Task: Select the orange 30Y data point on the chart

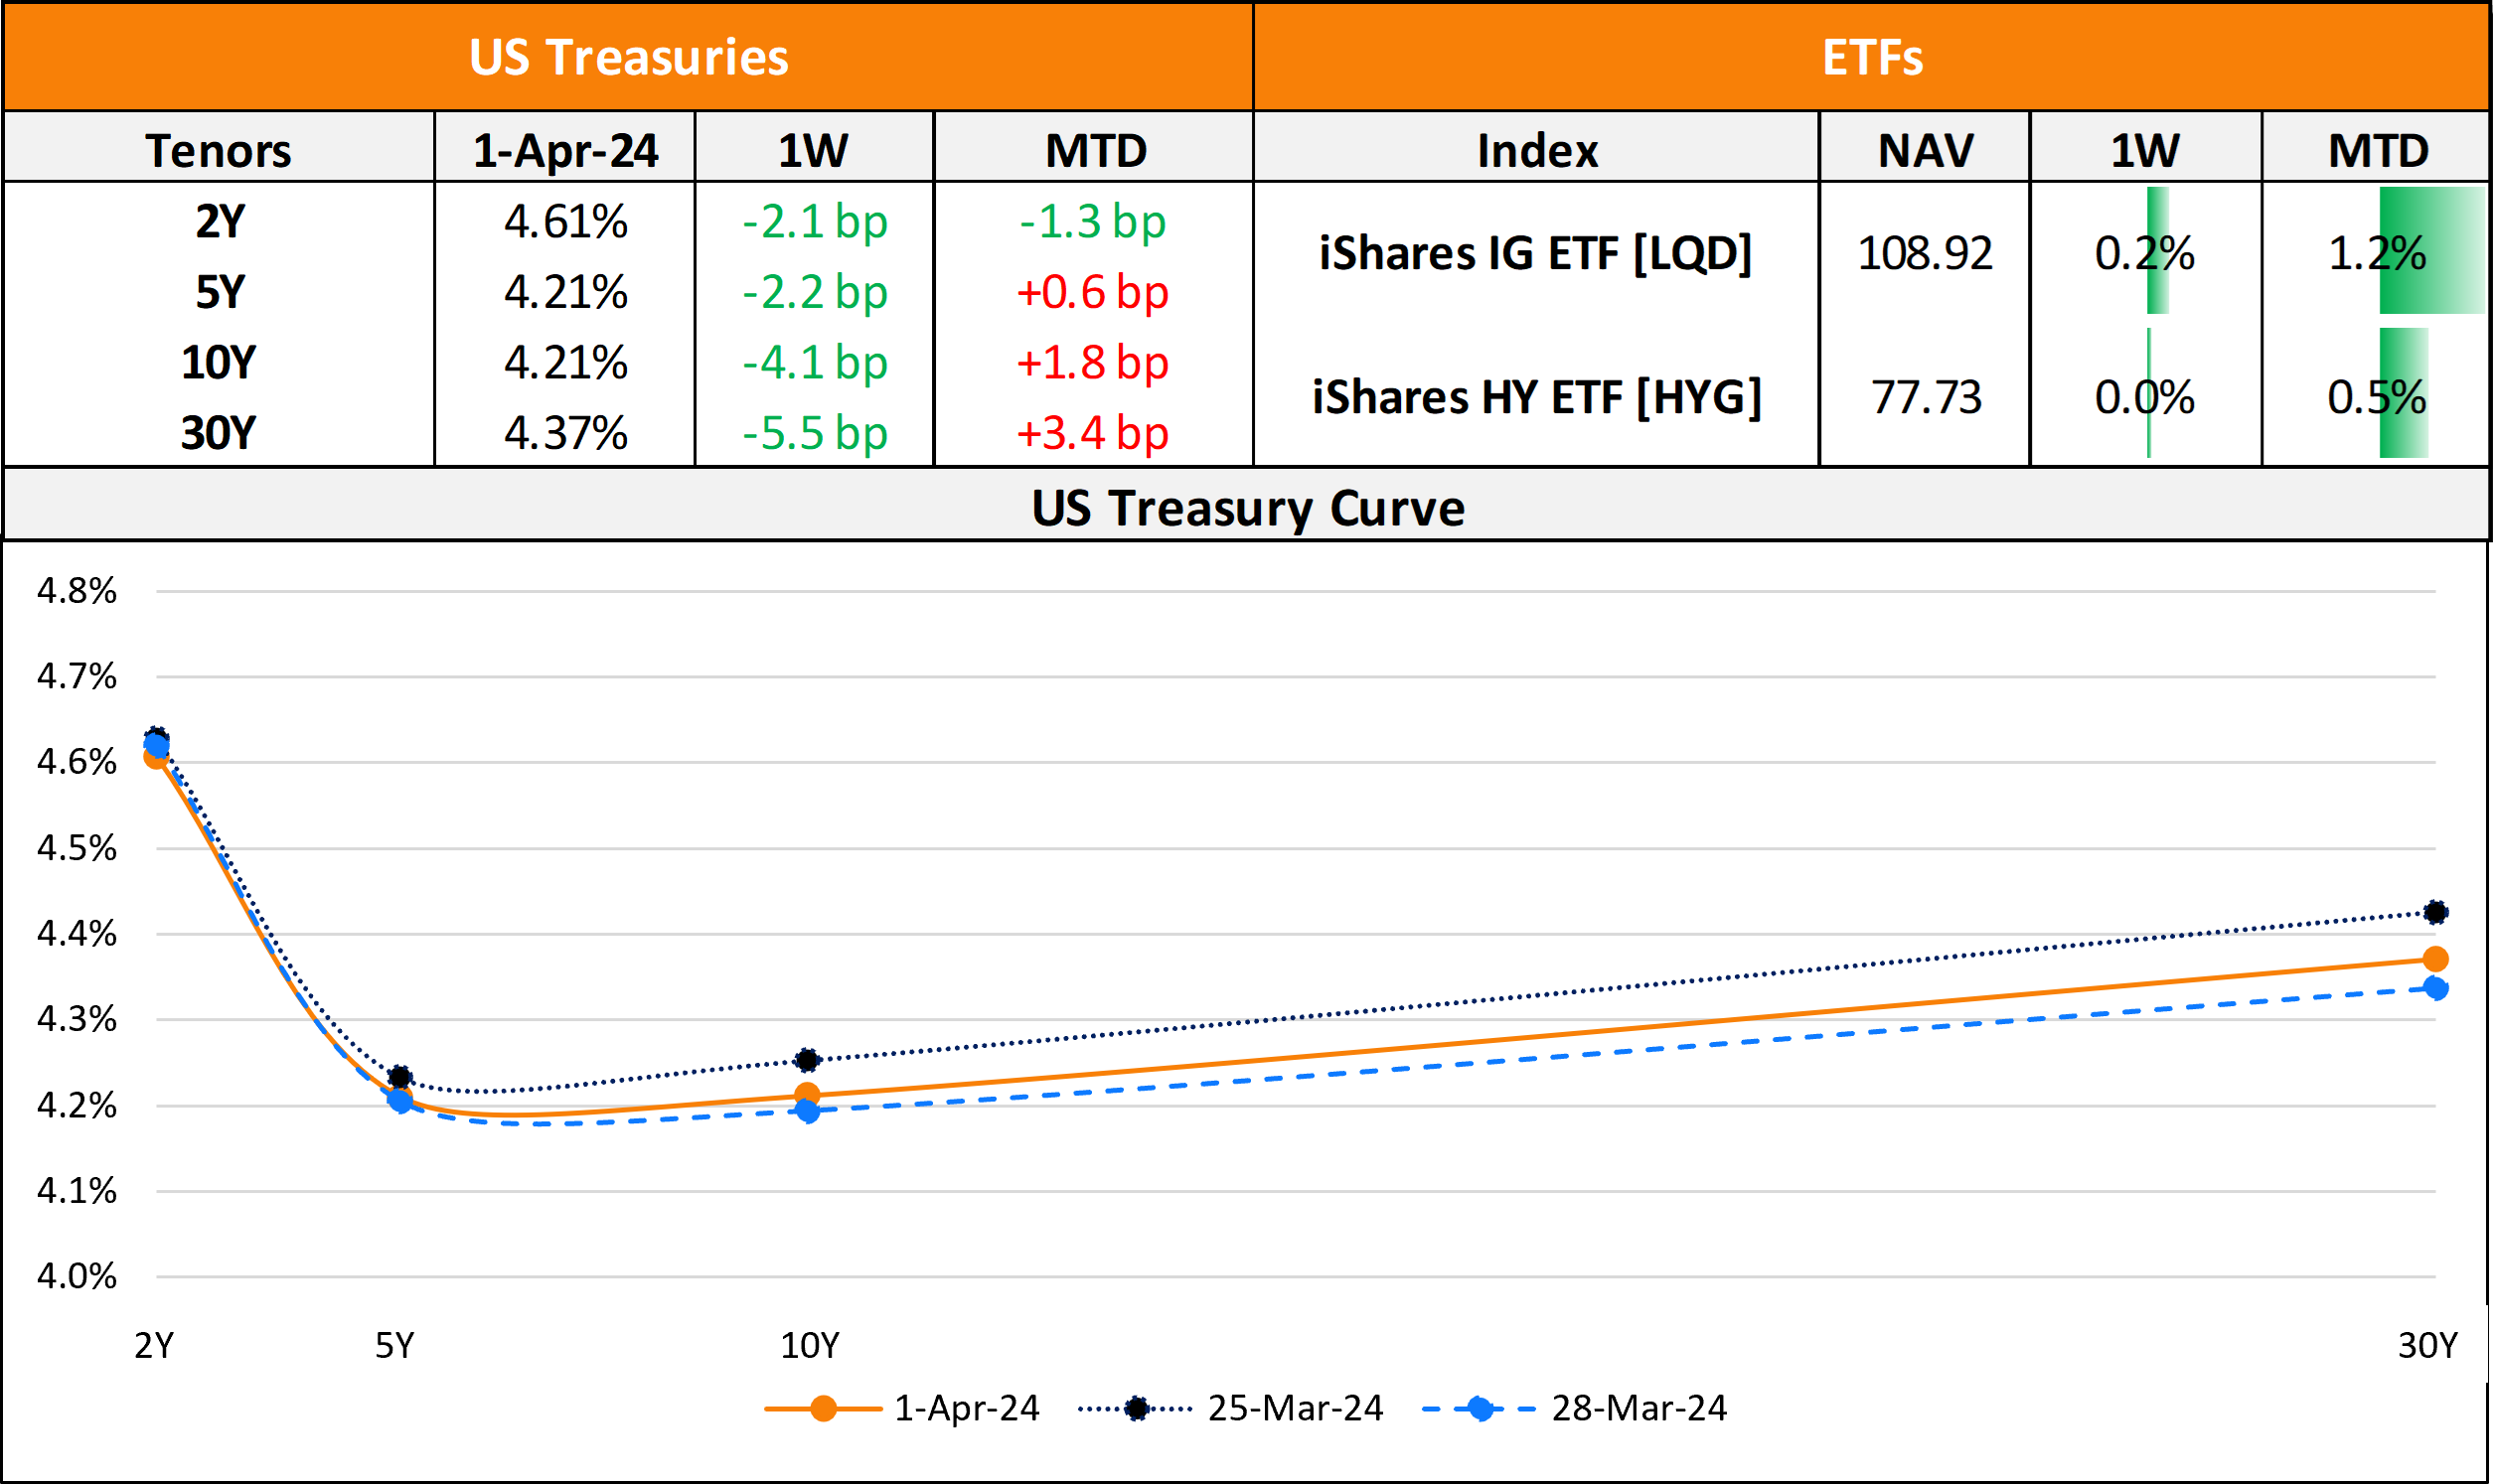Action: [x=2435, y=959]
